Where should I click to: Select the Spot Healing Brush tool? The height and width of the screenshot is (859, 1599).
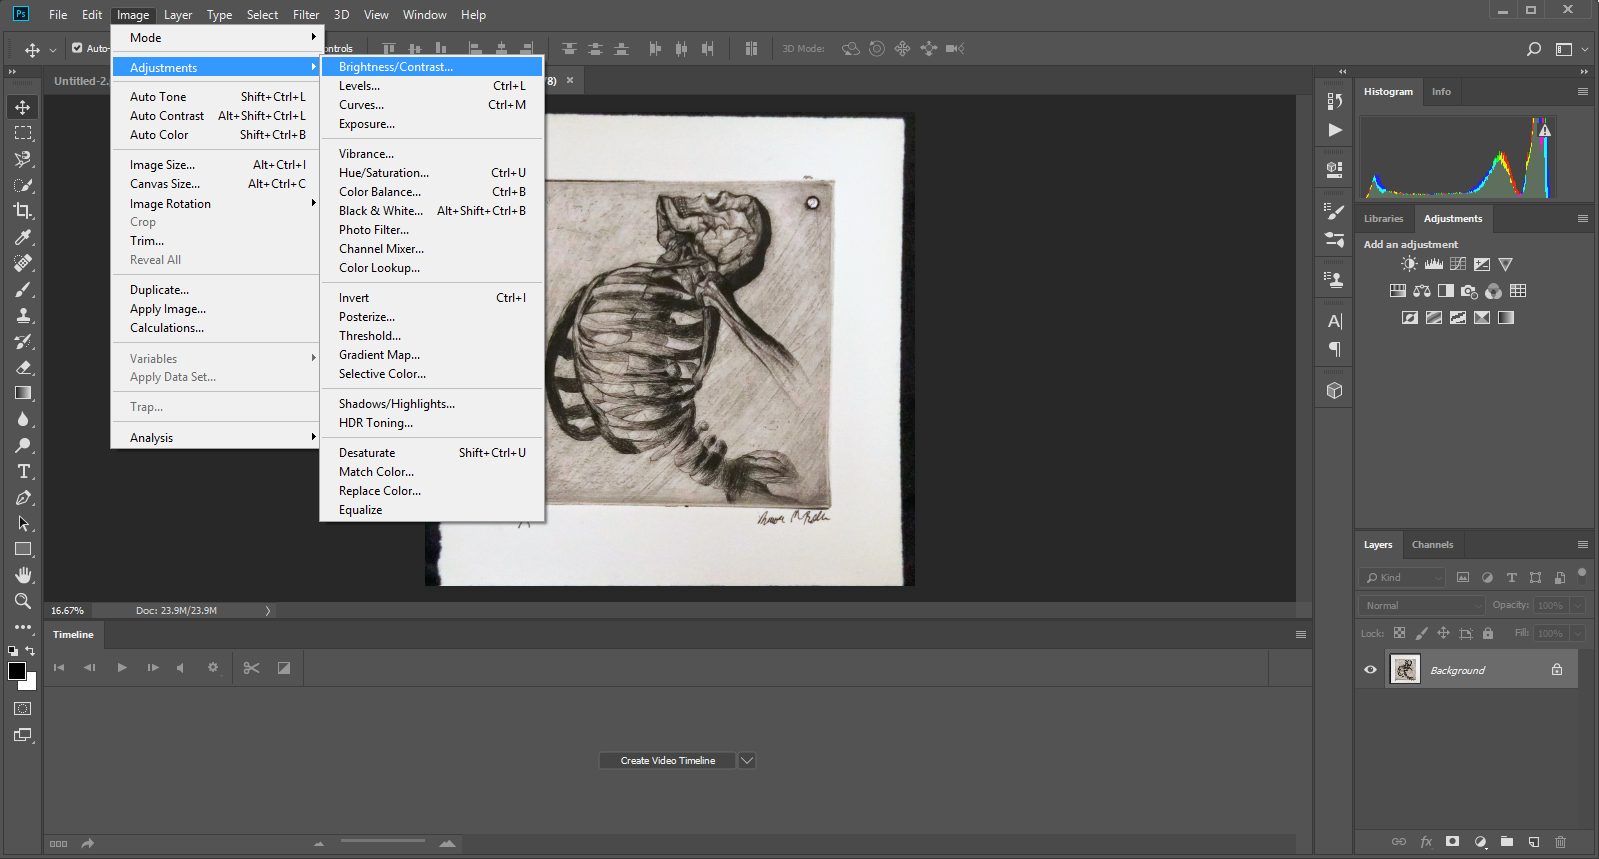23,263
